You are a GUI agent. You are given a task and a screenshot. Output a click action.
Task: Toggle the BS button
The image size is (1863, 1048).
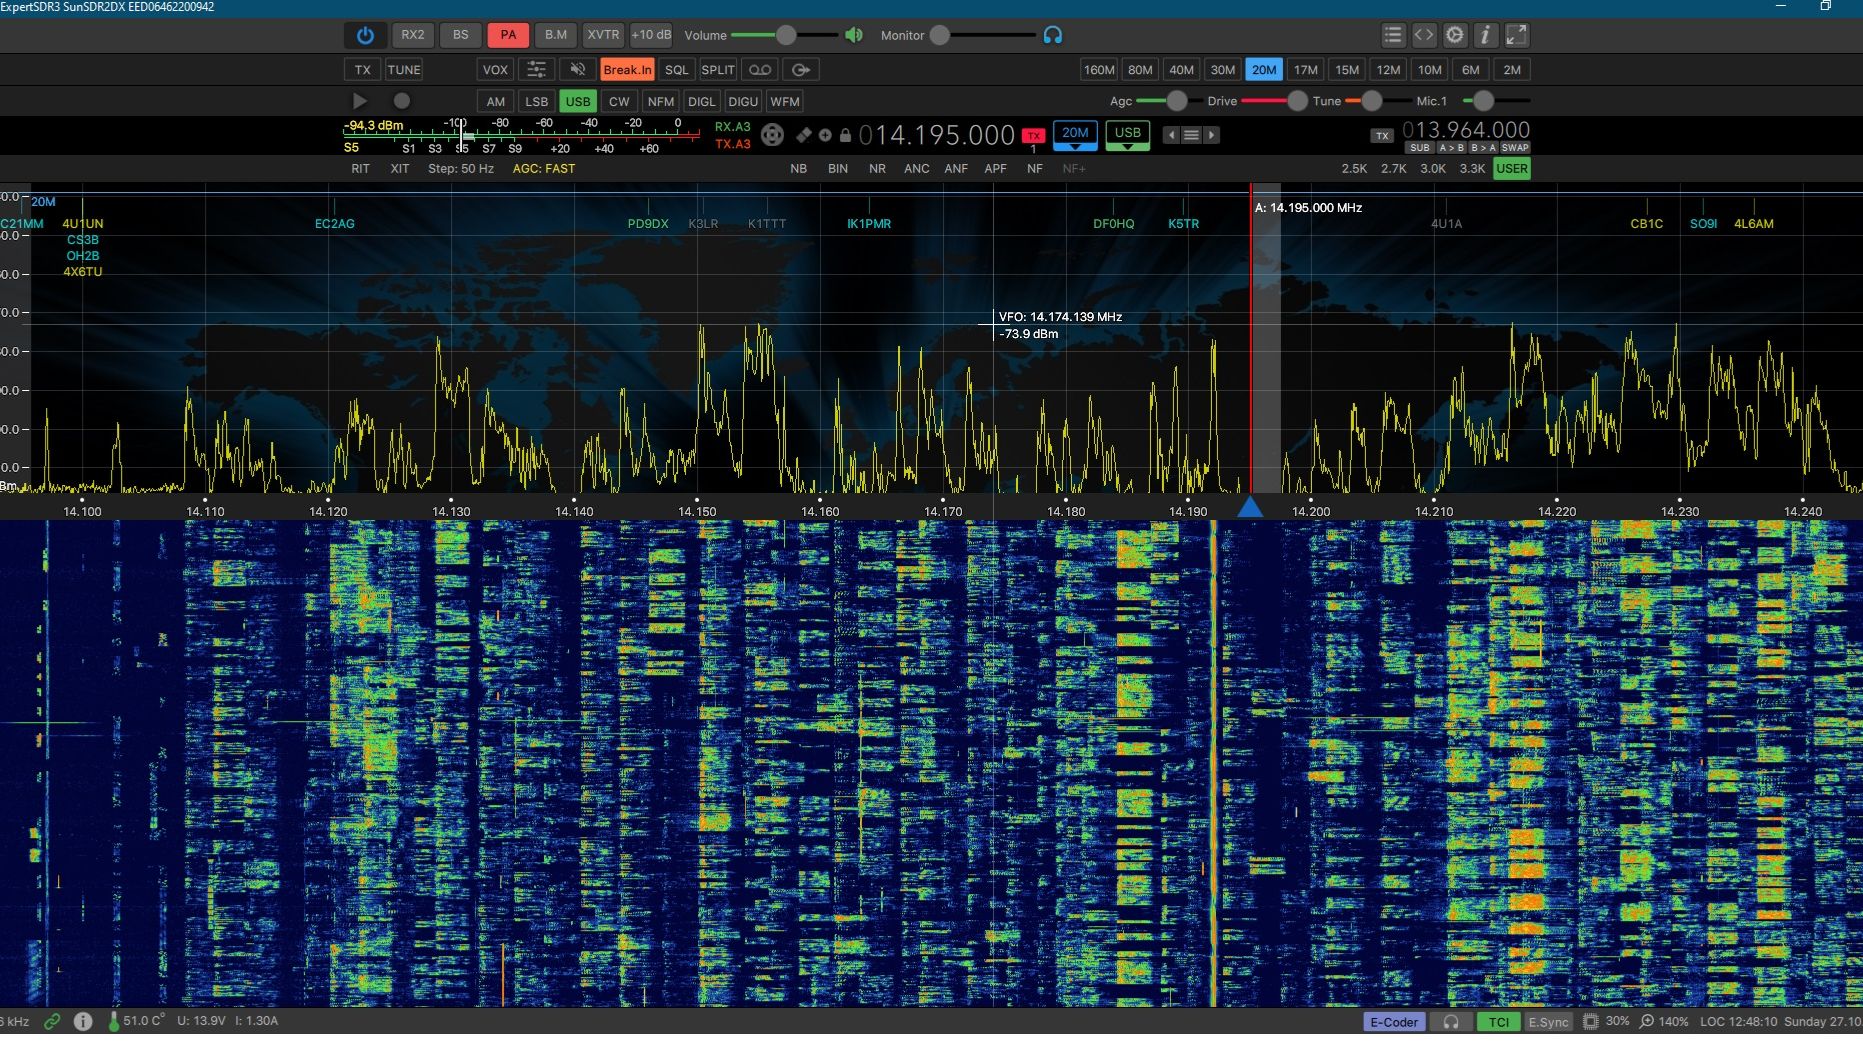click(461, 35)
